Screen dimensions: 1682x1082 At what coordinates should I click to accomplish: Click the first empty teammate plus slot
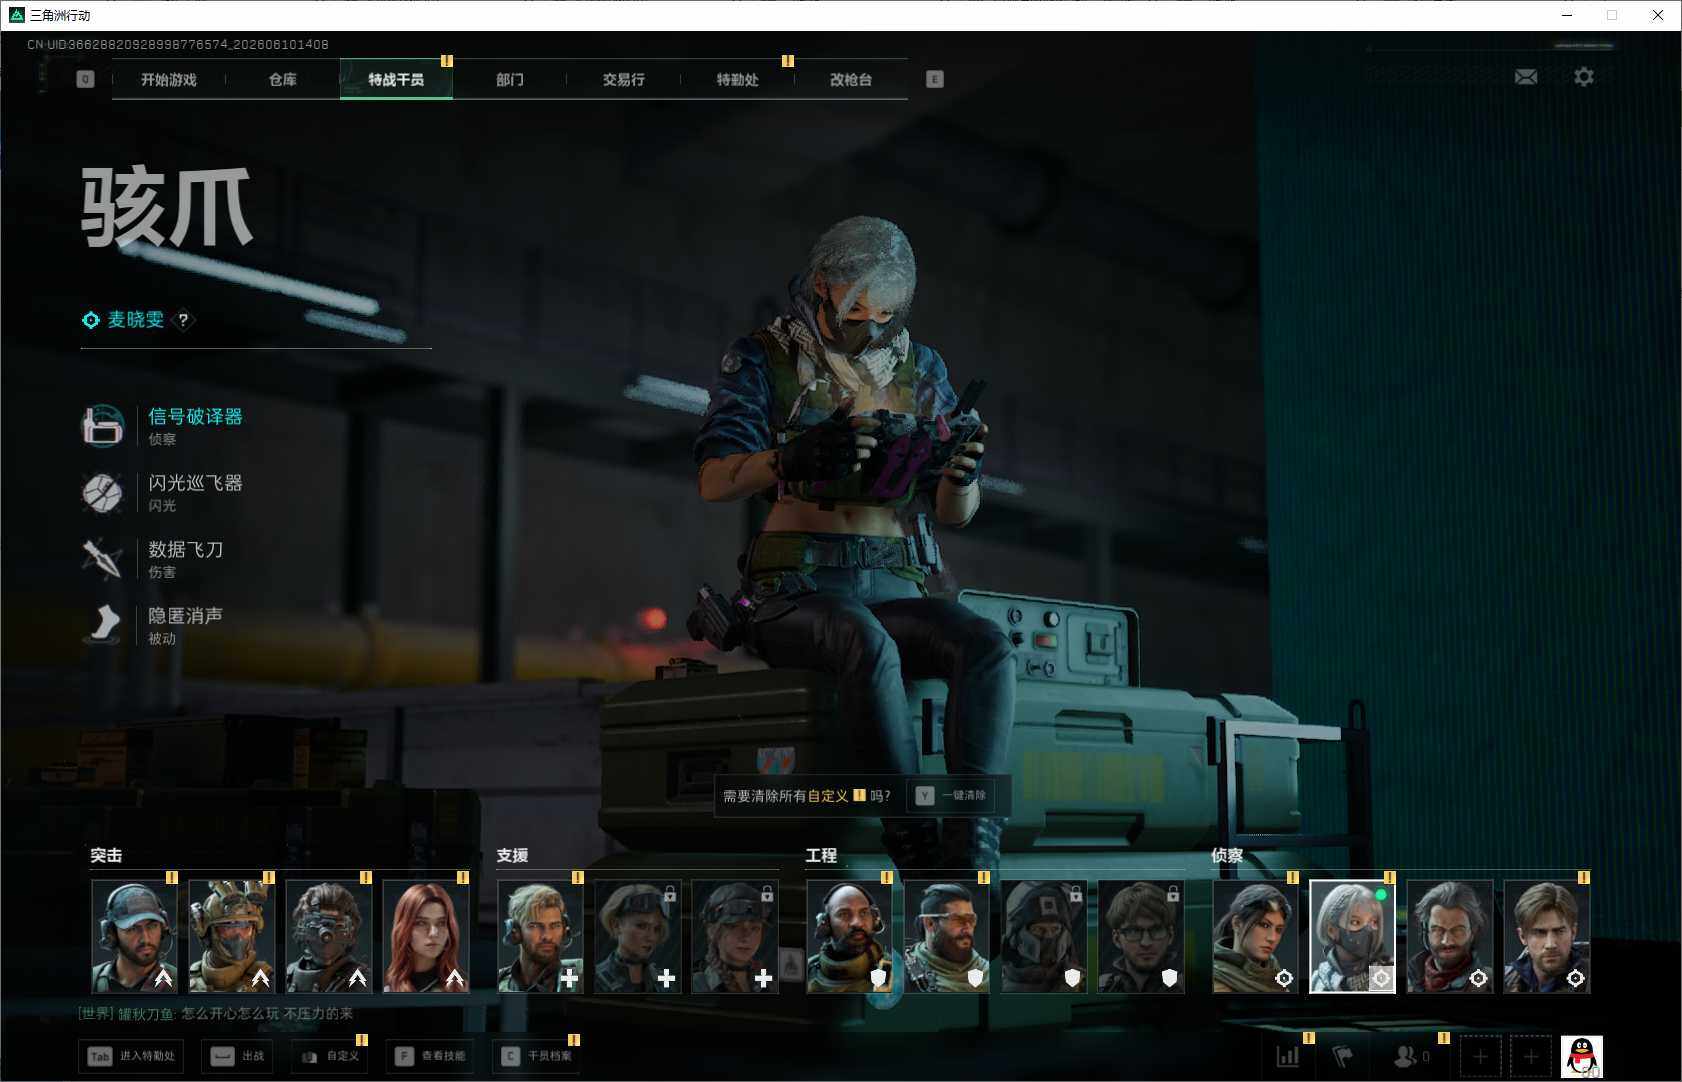coord(1480,1056)
